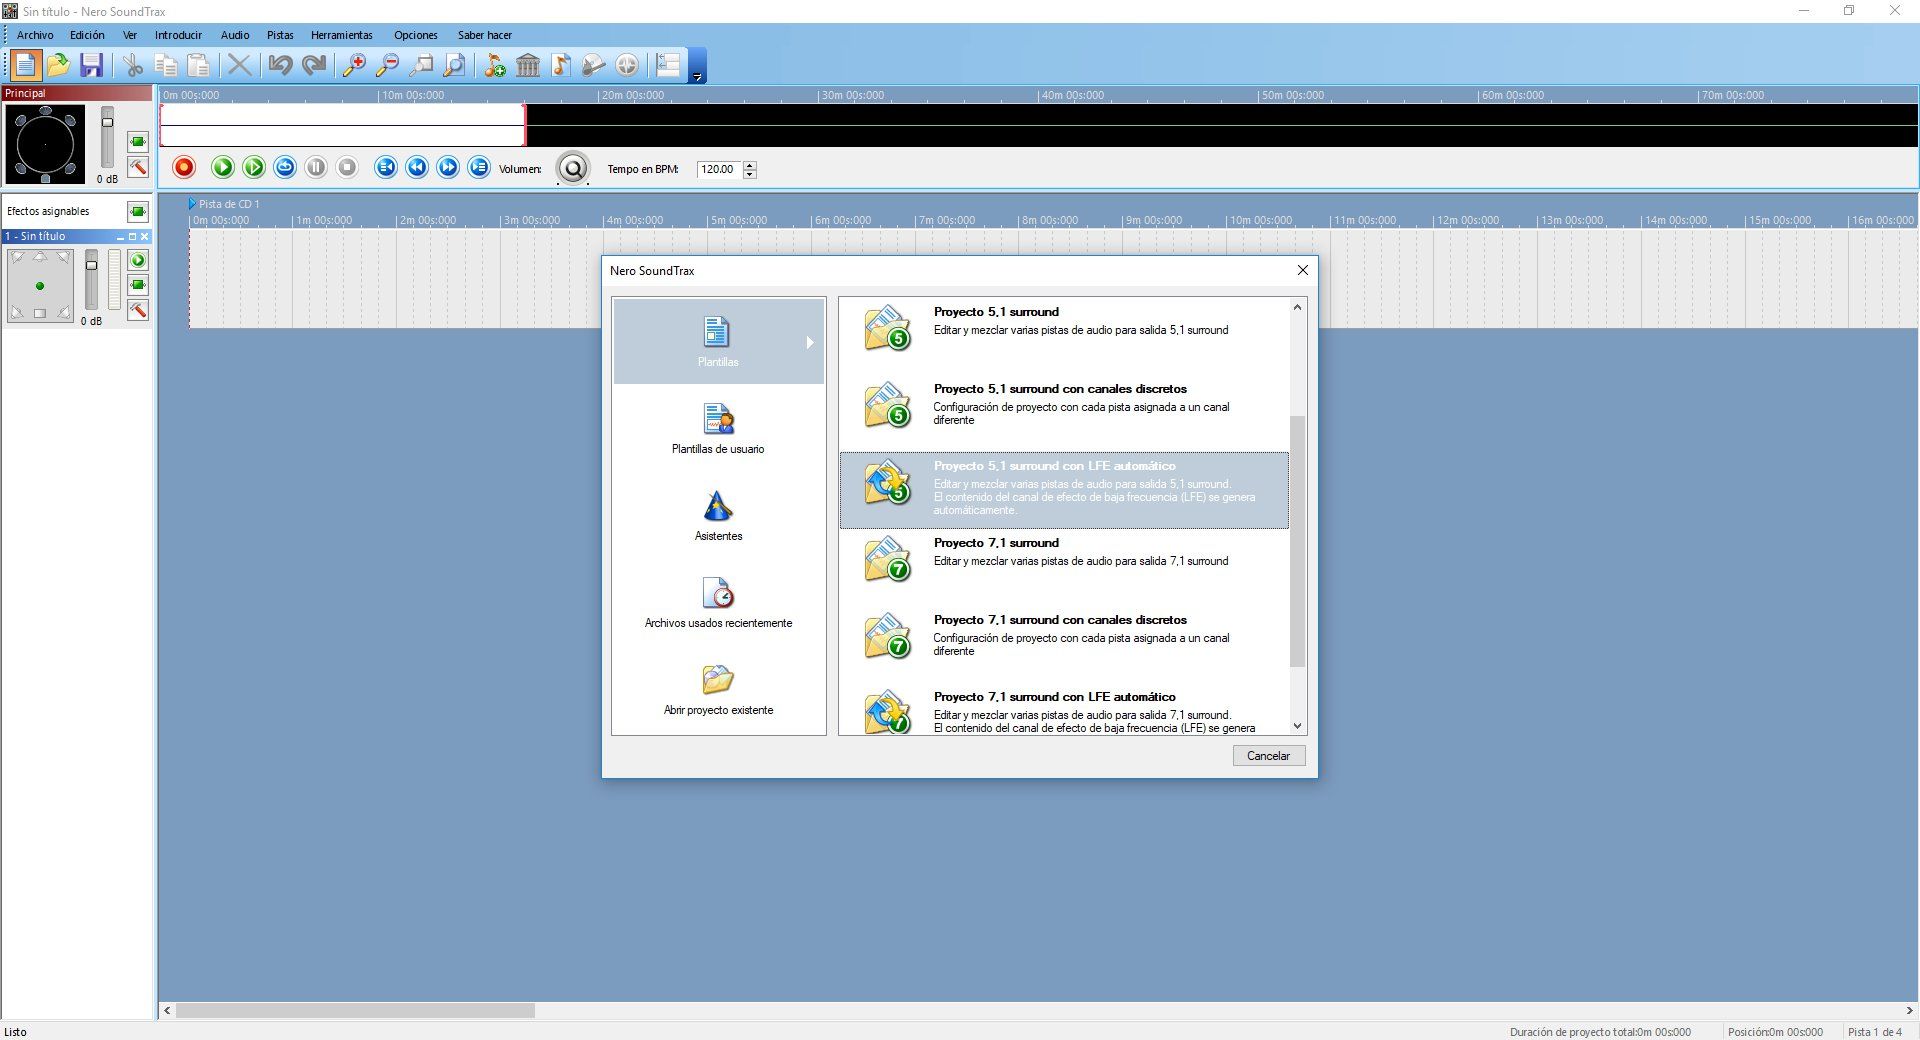Screen dimensions: 1920x1040
Task: Select Archivos usados recientemente category
Action: pos(719,602)
